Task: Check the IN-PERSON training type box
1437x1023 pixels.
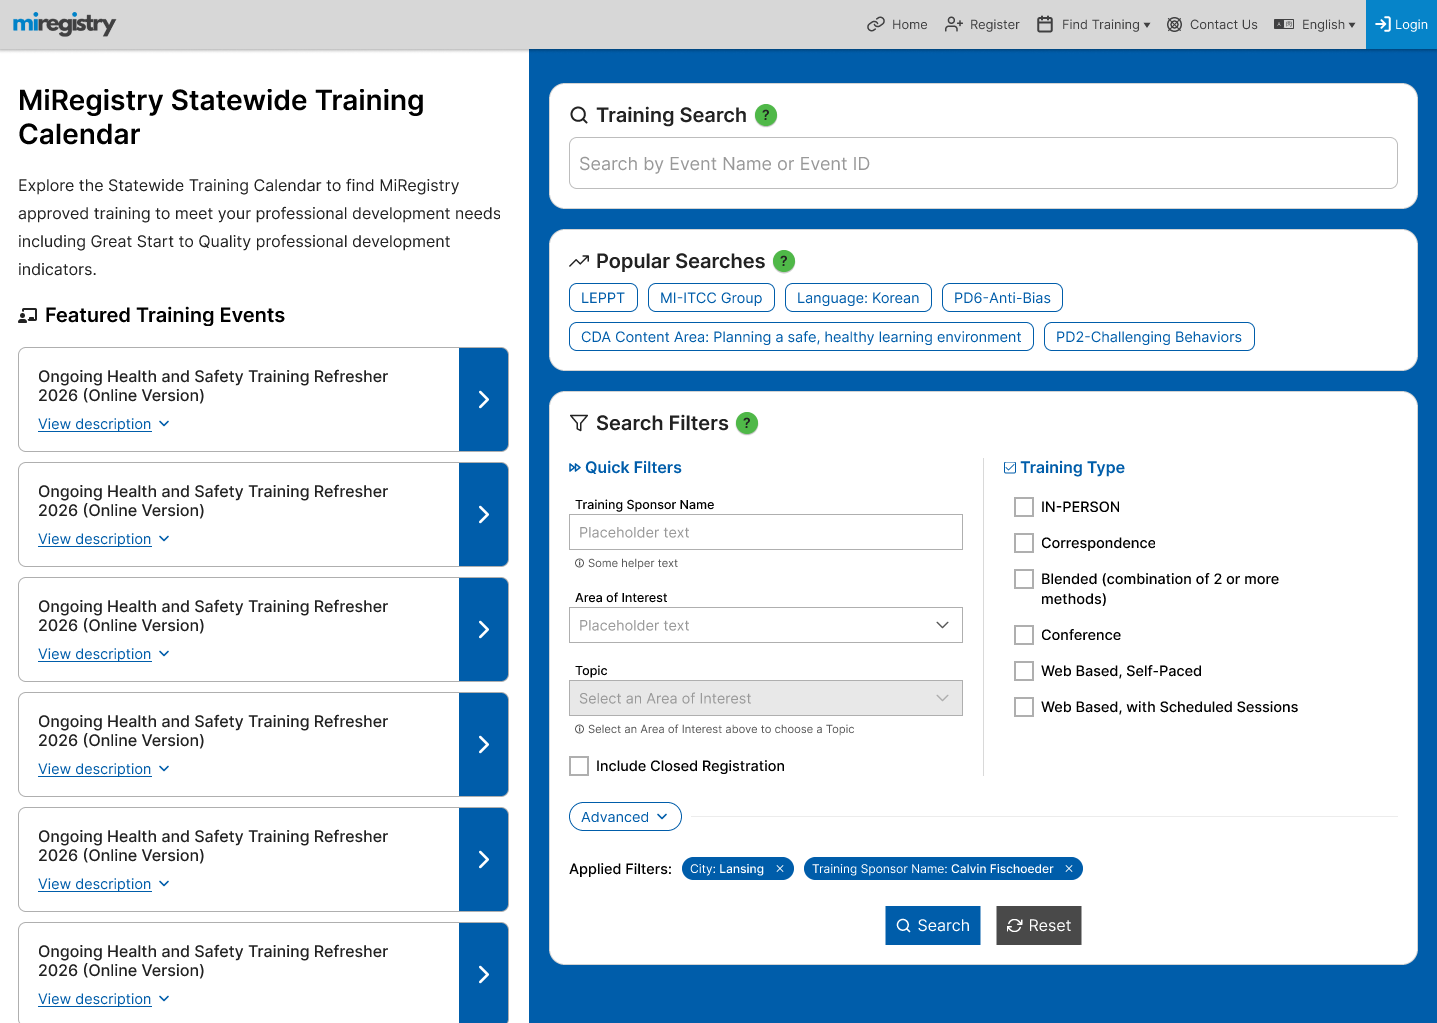Action: [1024, 507]
